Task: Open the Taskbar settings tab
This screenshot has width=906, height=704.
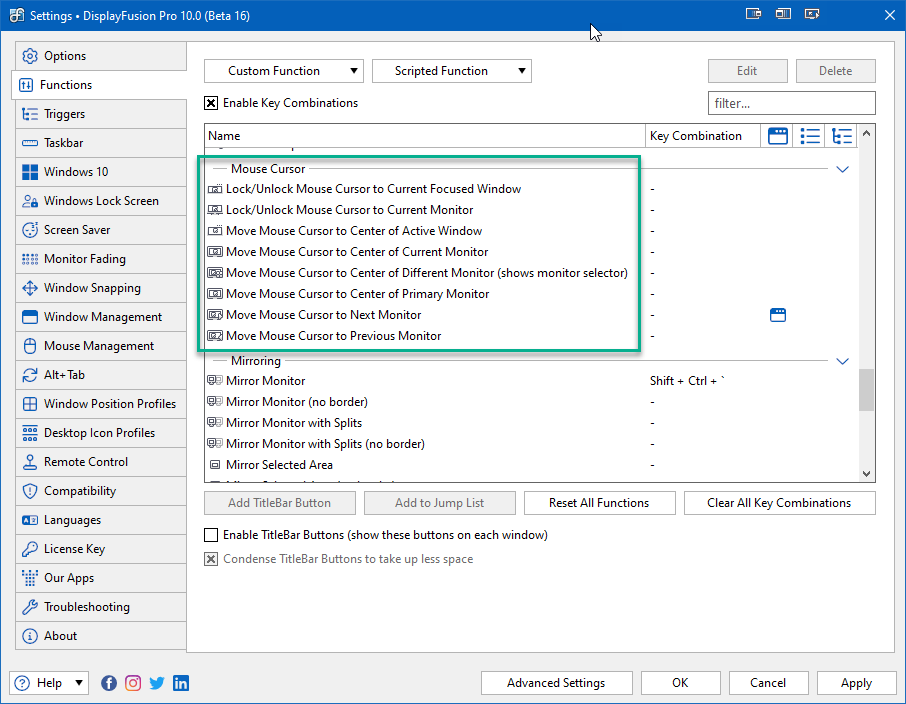Action: tap(101, 143)
